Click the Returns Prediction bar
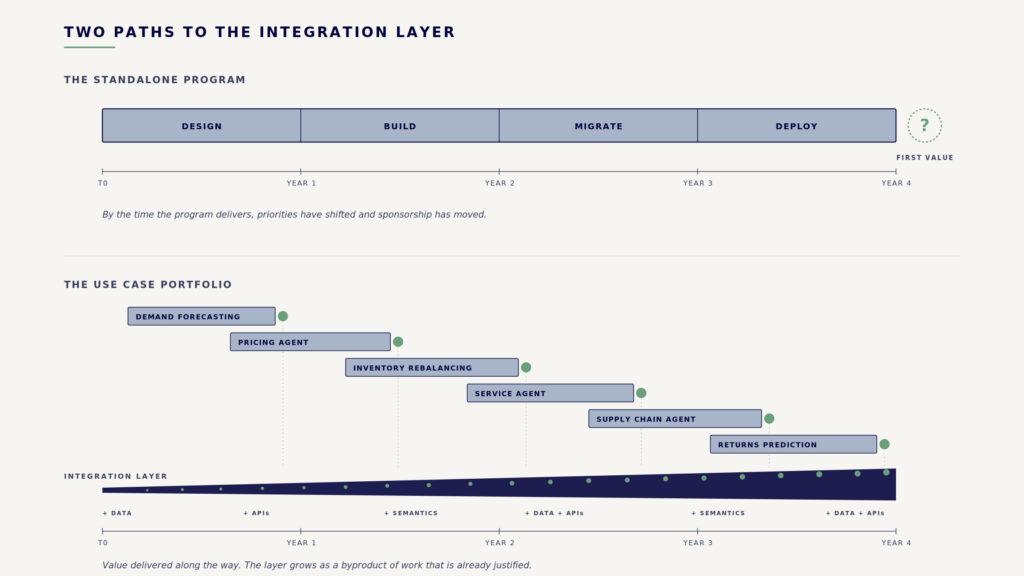 (x=793, y=444)
